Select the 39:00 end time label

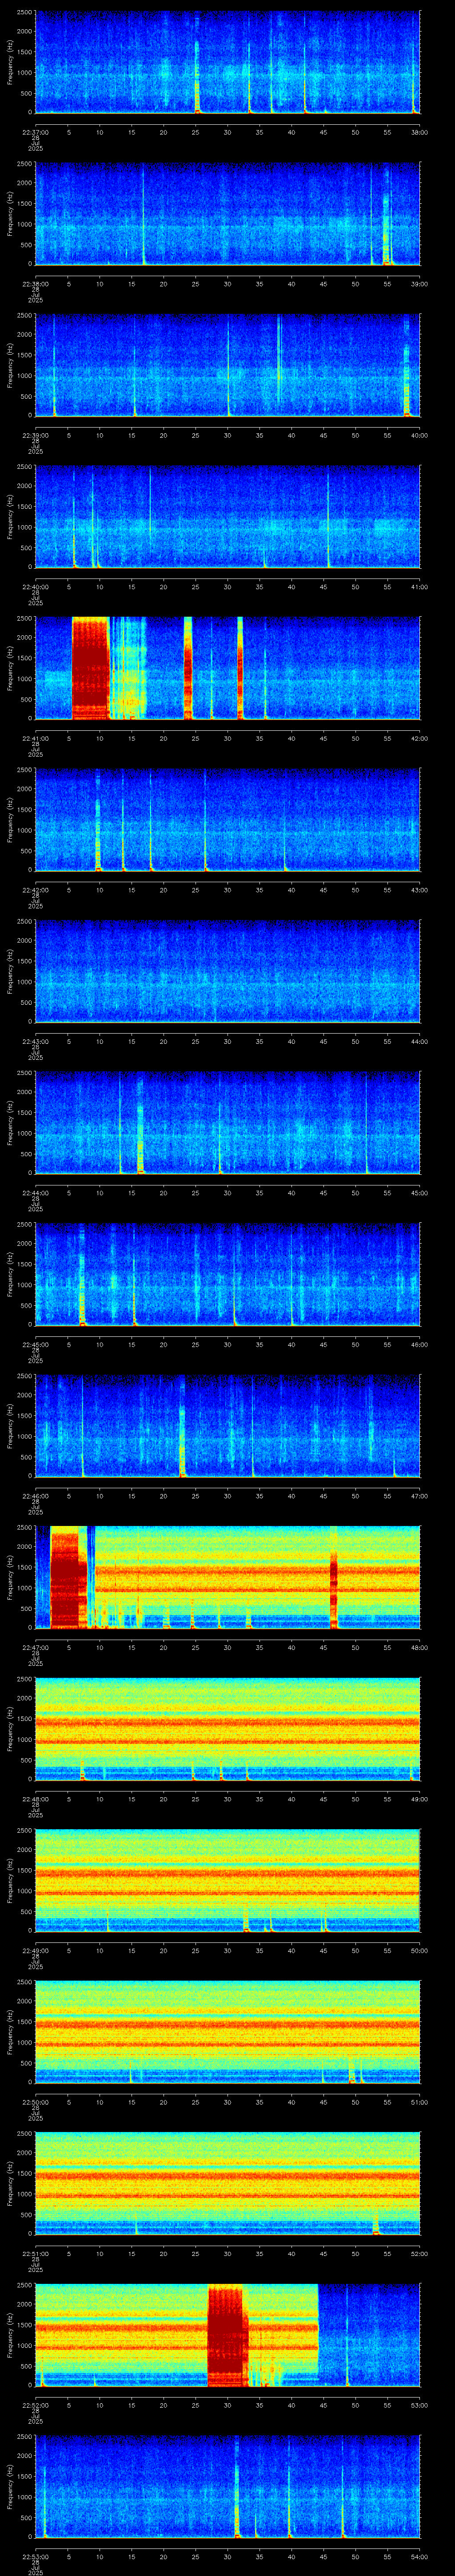tap(419, 284)
